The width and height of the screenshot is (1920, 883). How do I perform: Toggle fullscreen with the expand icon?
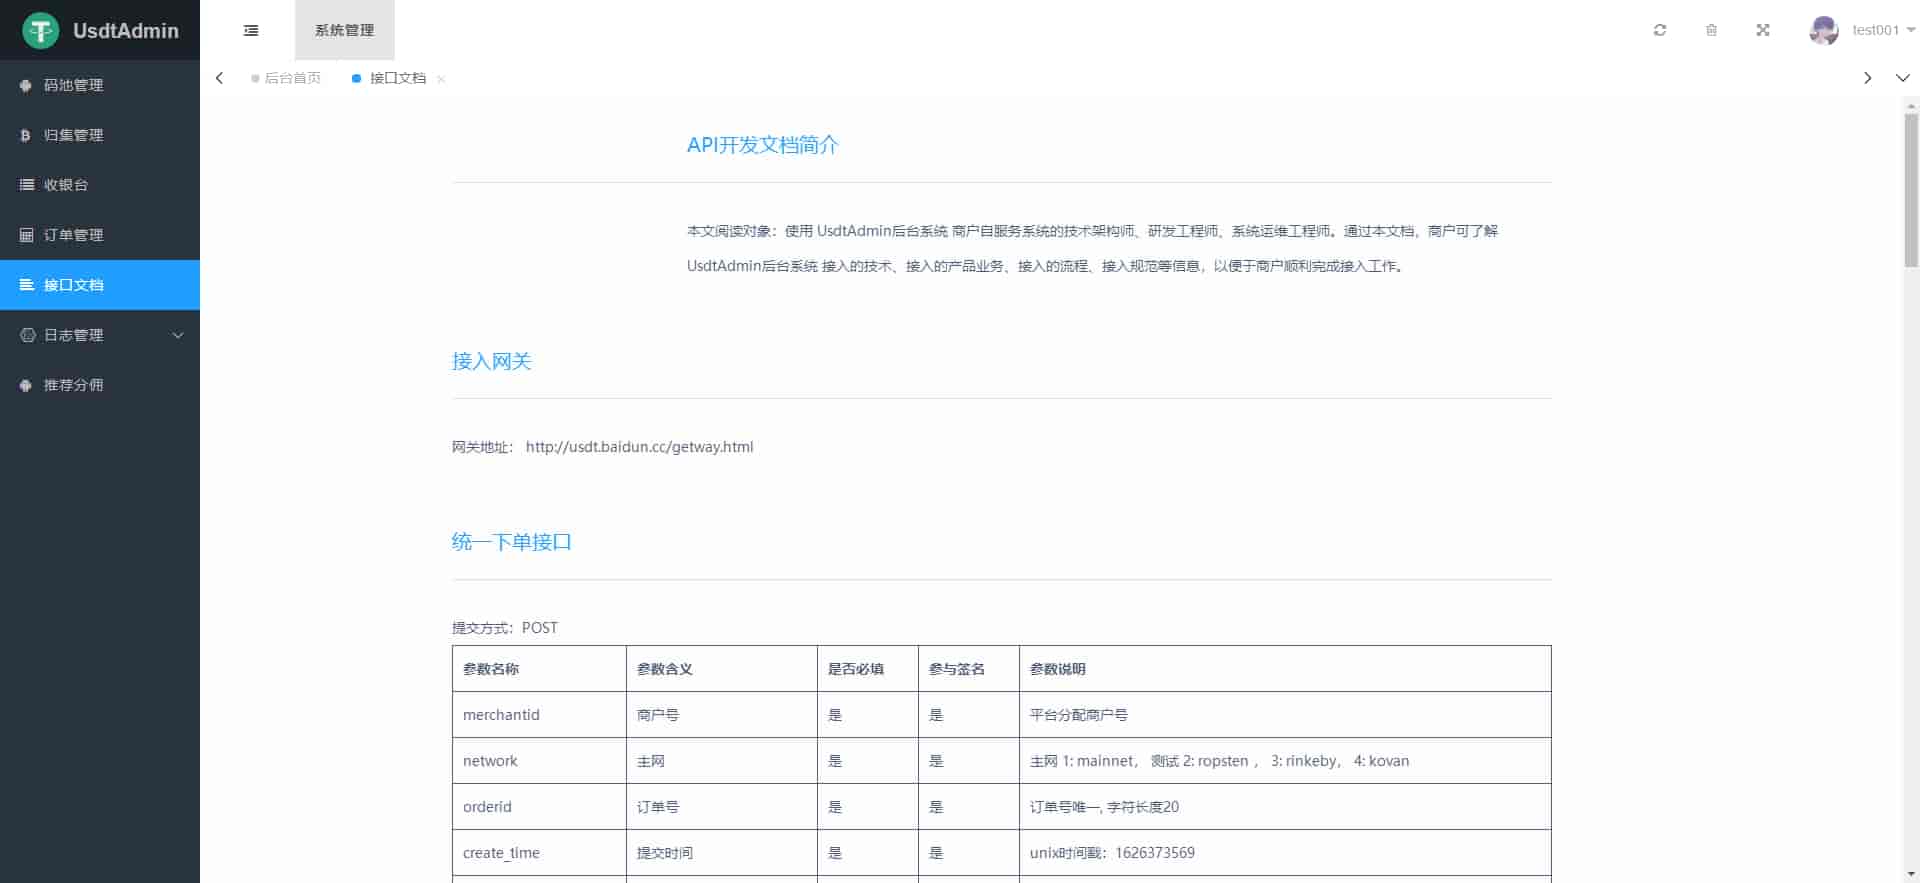pos(1763,30)
